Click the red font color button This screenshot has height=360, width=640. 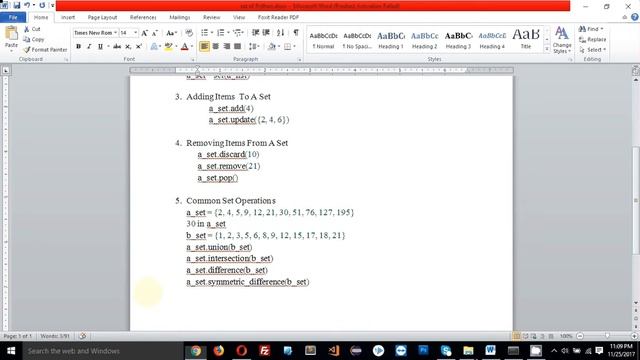click(x=184, y=47)
